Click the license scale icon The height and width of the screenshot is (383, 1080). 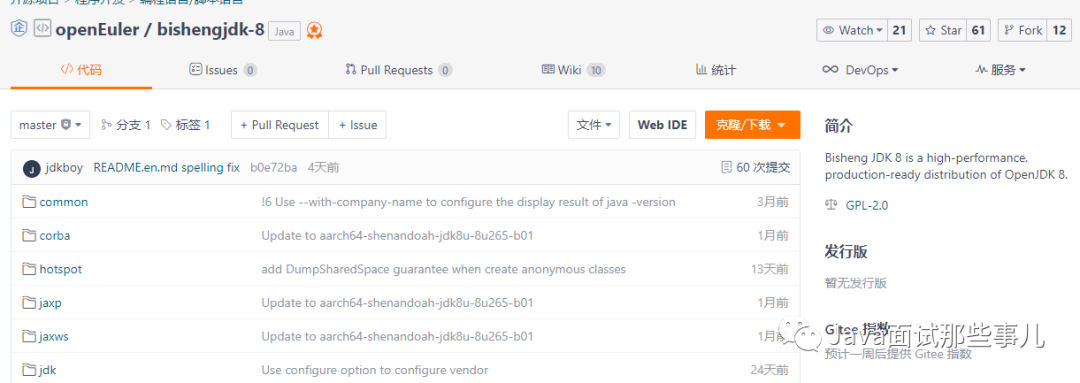[831, 205]
